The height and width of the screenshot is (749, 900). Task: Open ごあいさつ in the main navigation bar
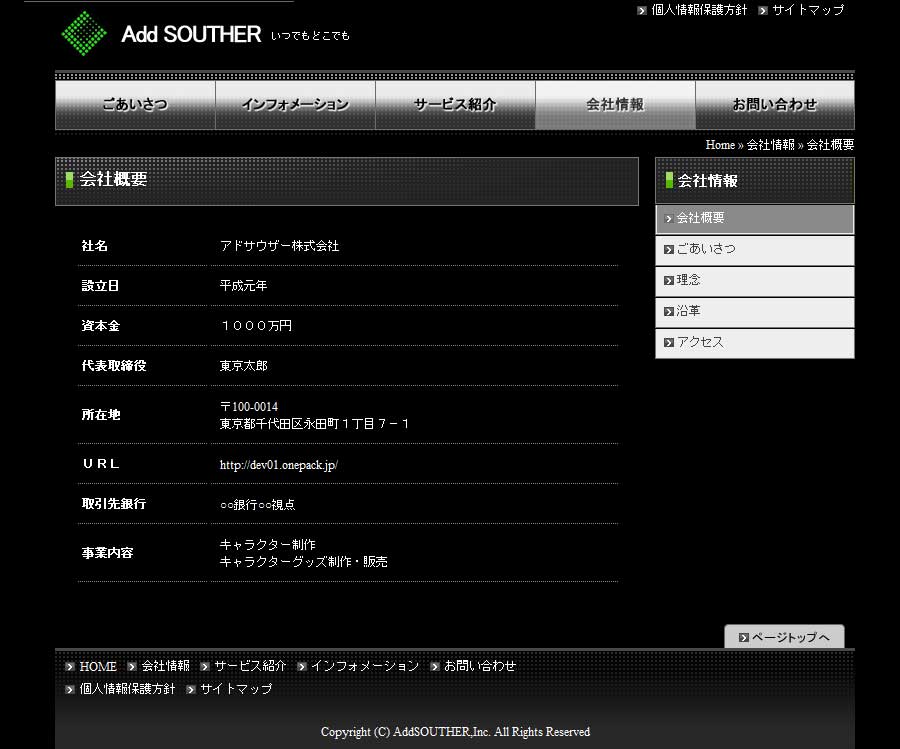(x=135, y=105)
